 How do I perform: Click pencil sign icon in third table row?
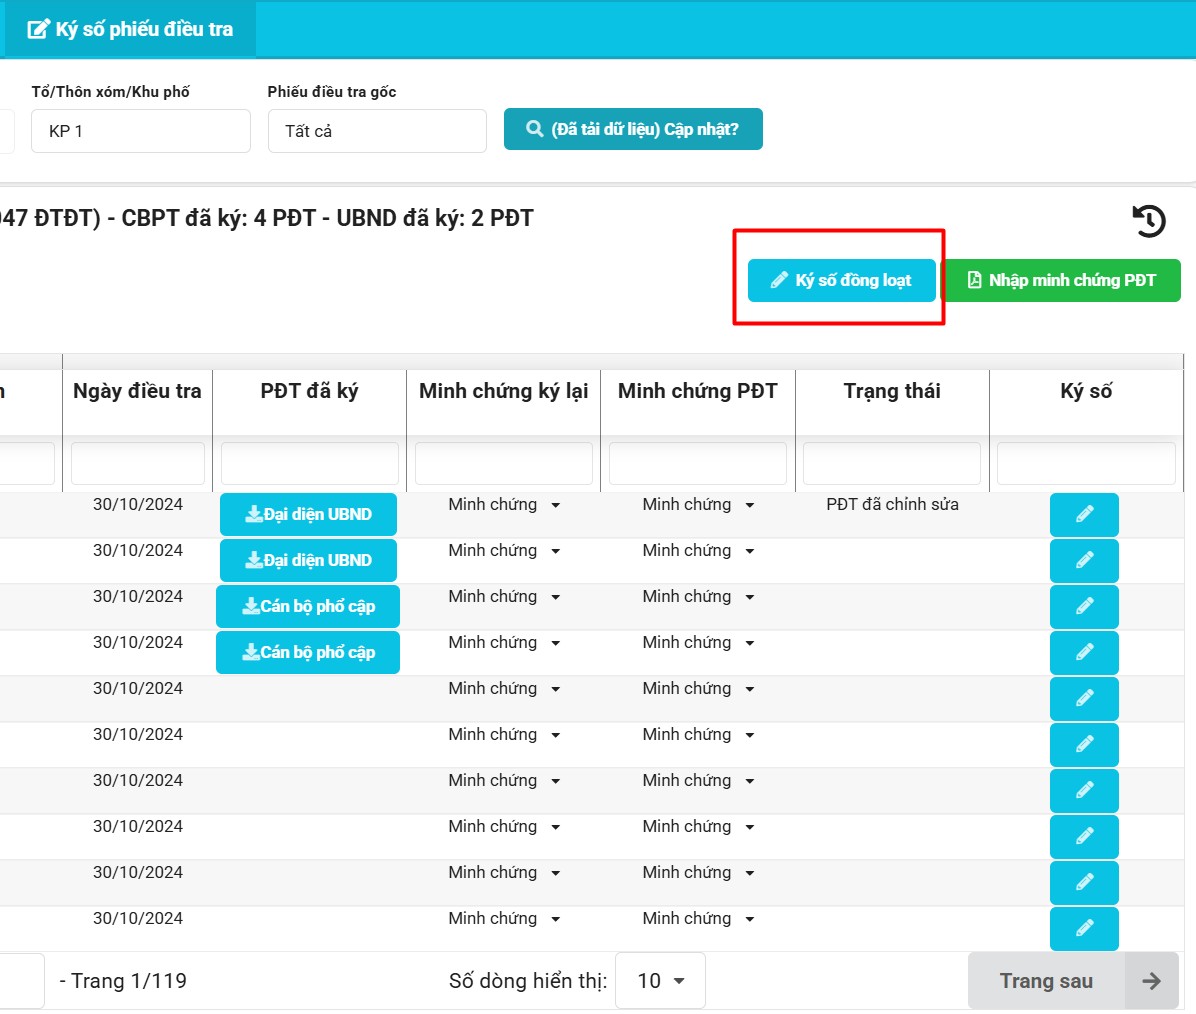click(x=1084, y=607)
